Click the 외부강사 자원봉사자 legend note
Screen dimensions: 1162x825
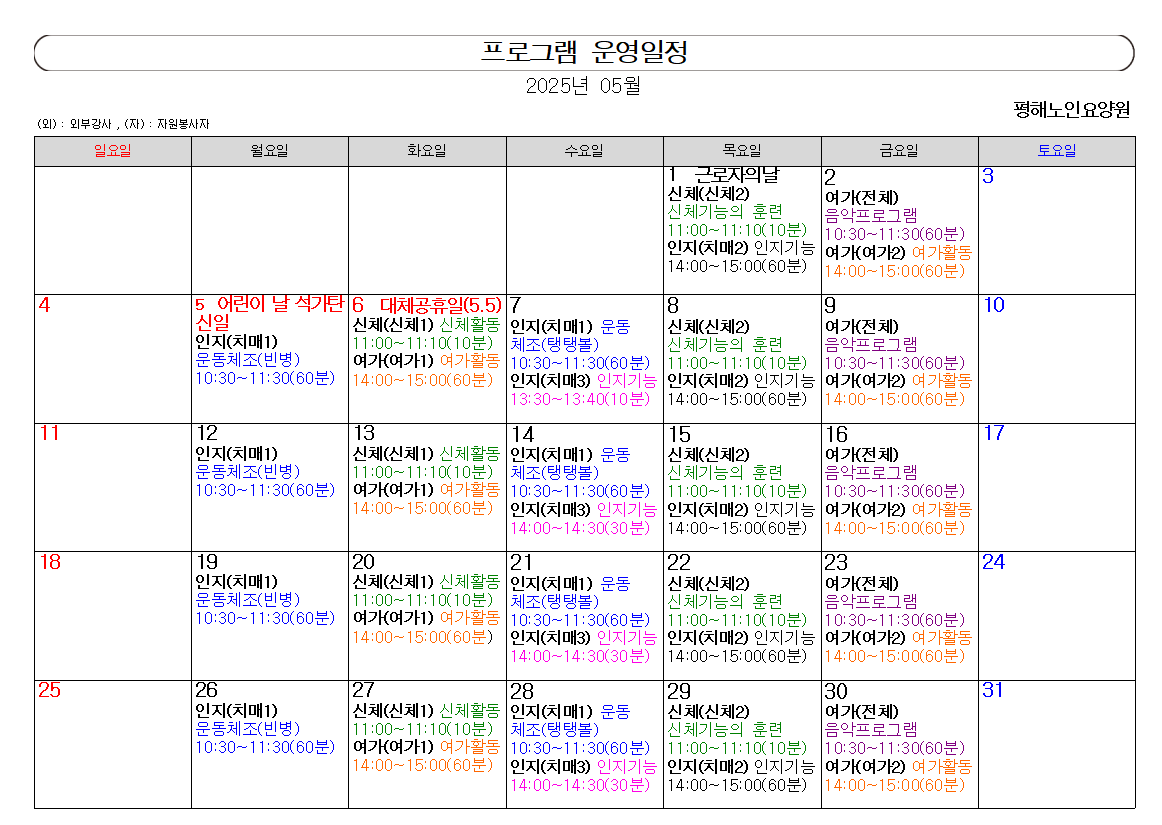pyautogui.click(x=123, y=124)
